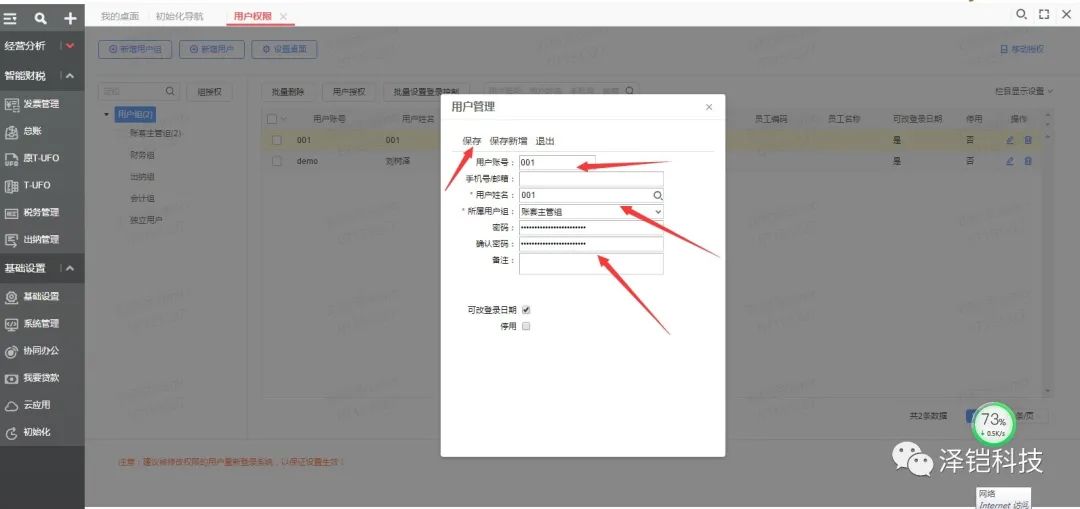
Task: Check the select-all checkbox in table header
Action: [272, 119]
